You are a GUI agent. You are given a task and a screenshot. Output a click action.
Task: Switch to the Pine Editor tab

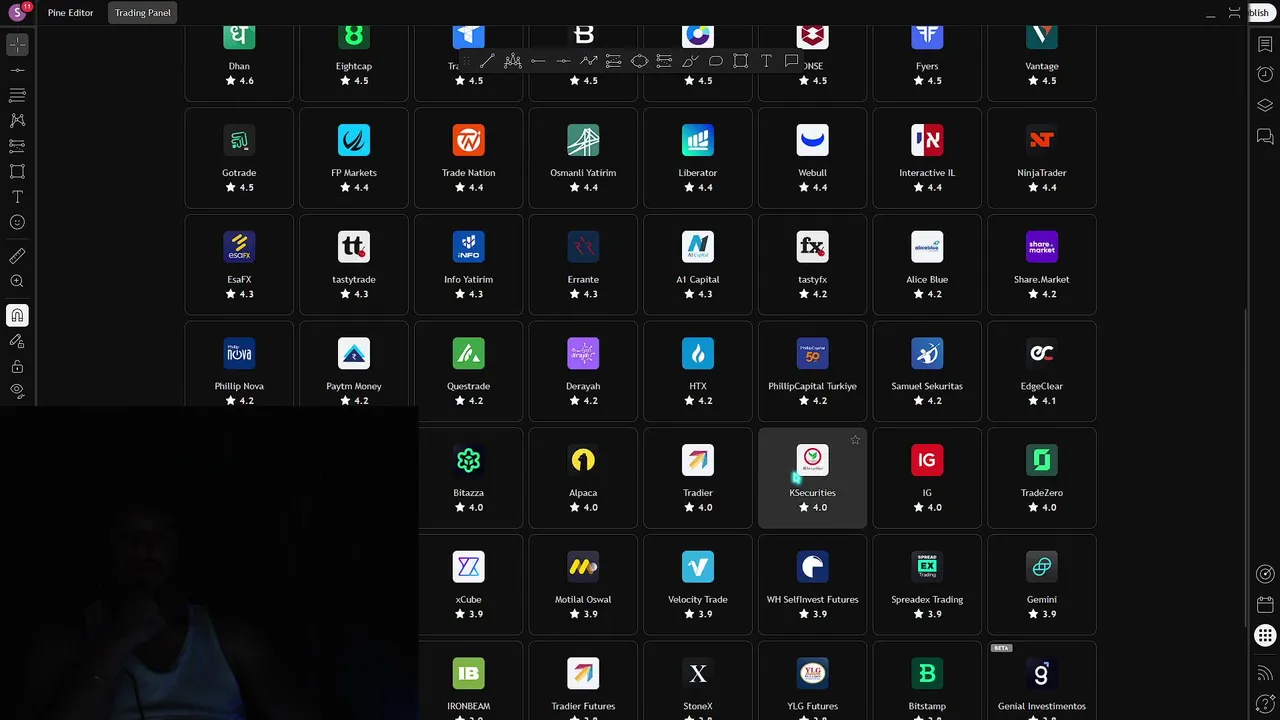pos(70,13)
